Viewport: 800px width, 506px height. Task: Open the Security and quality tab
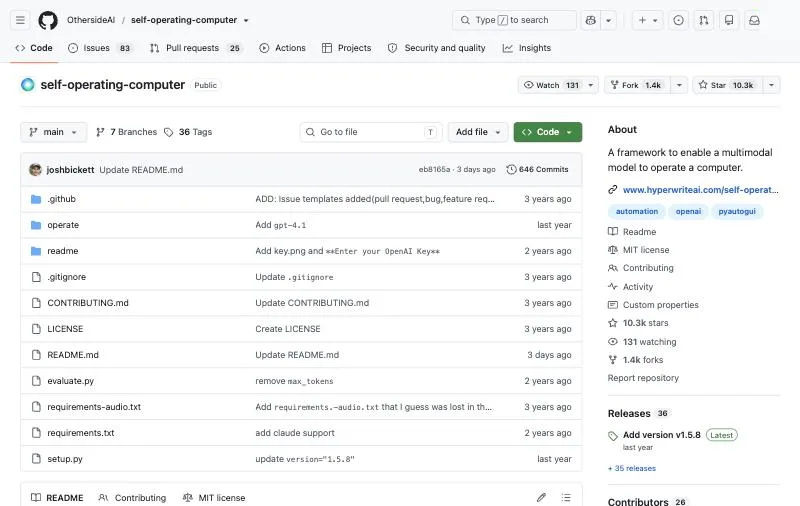[x=437, y=48]
